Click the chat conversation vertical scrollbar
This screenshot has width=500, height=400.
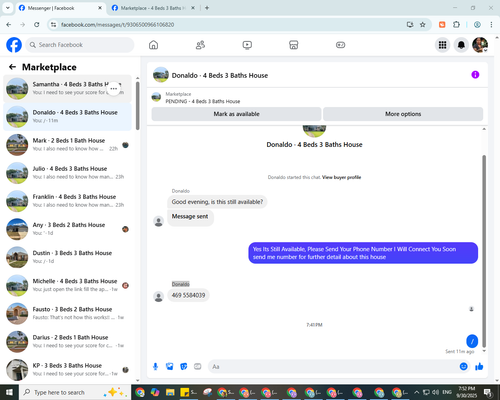(484, 251)
